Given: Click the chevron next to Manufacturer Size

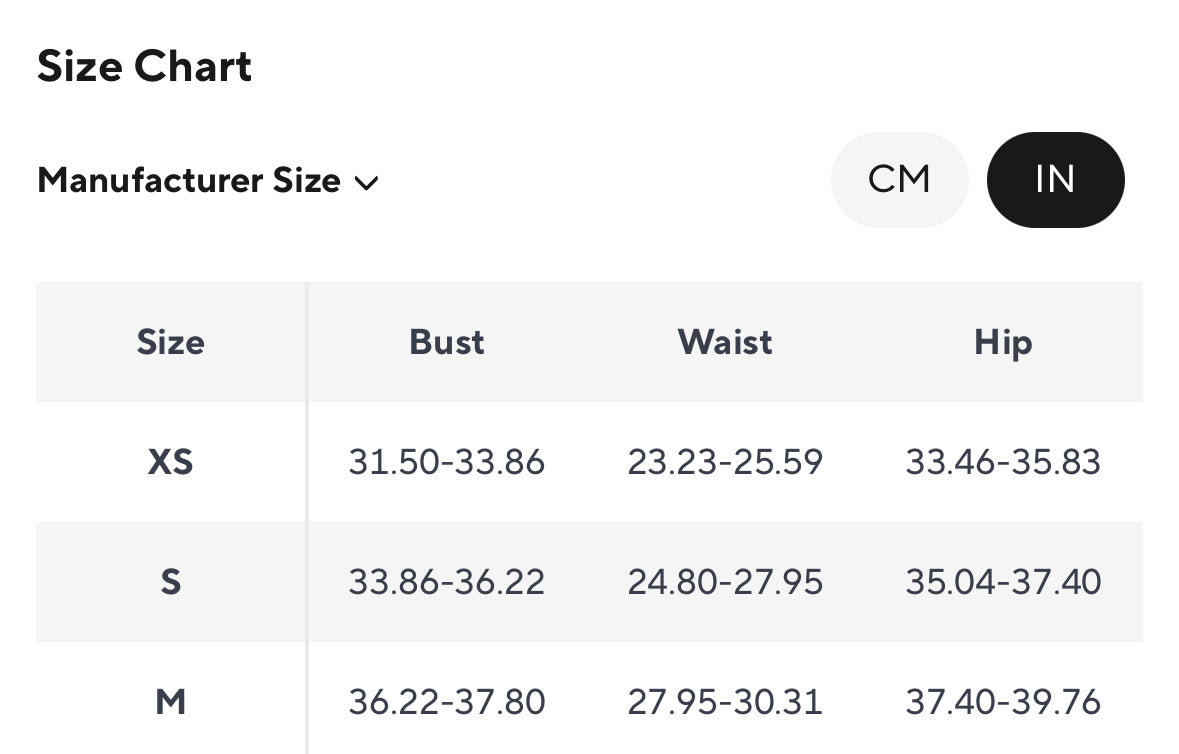Looking at the screenshot, I should pos(366,183).
